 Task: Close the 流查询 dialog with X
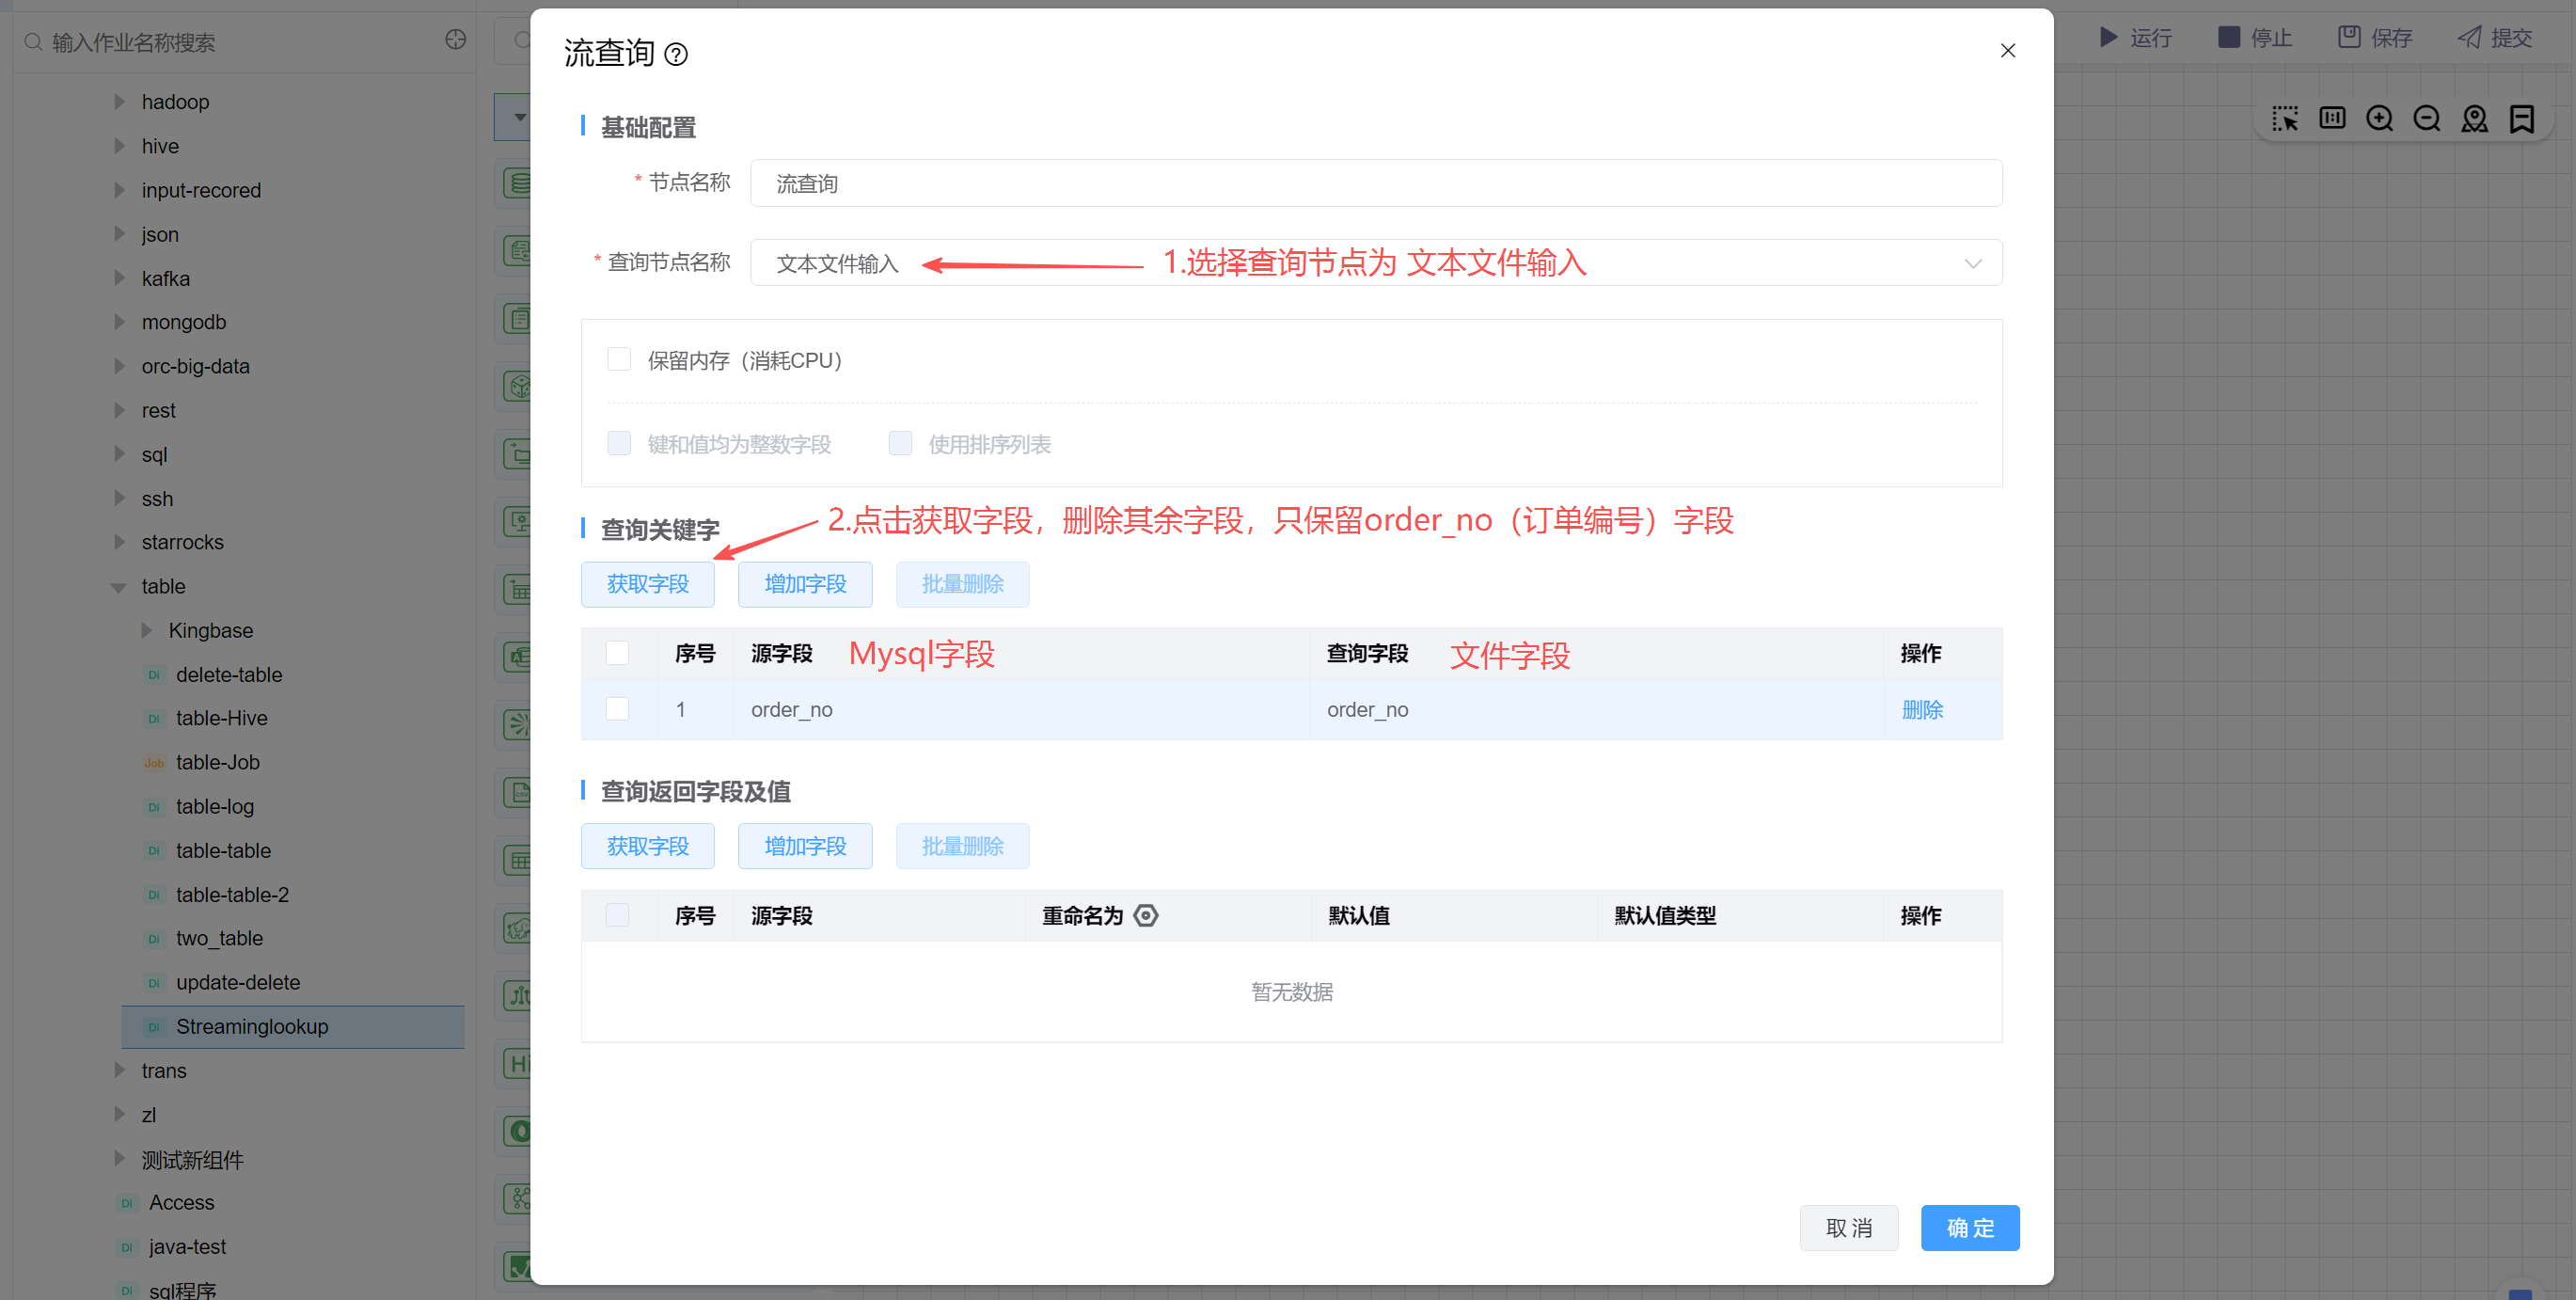(x=2007, y=51)
